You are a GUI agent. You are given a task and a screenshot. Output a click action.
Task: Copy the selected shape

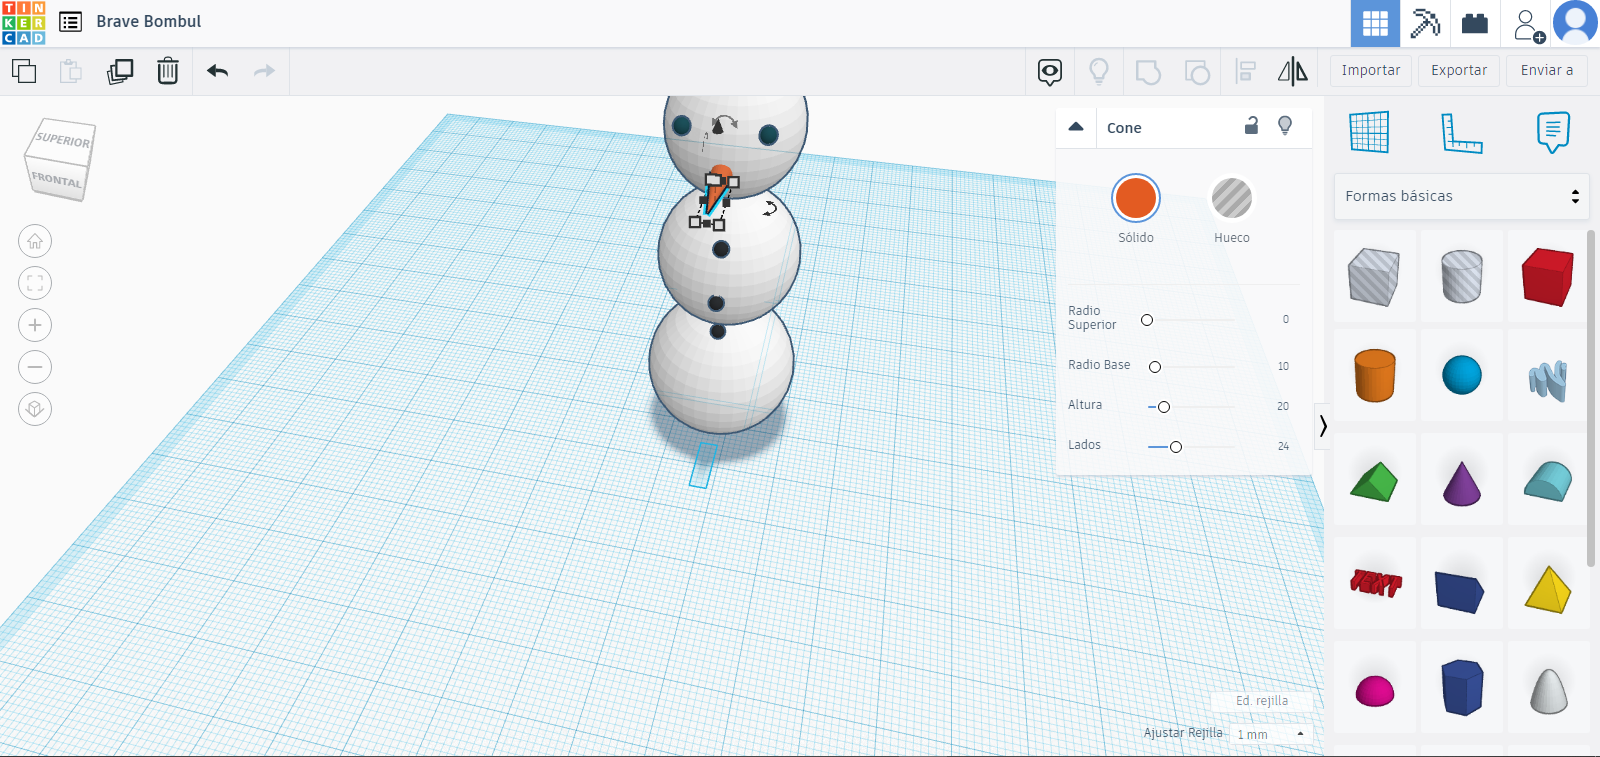click(x=24, y=71)
